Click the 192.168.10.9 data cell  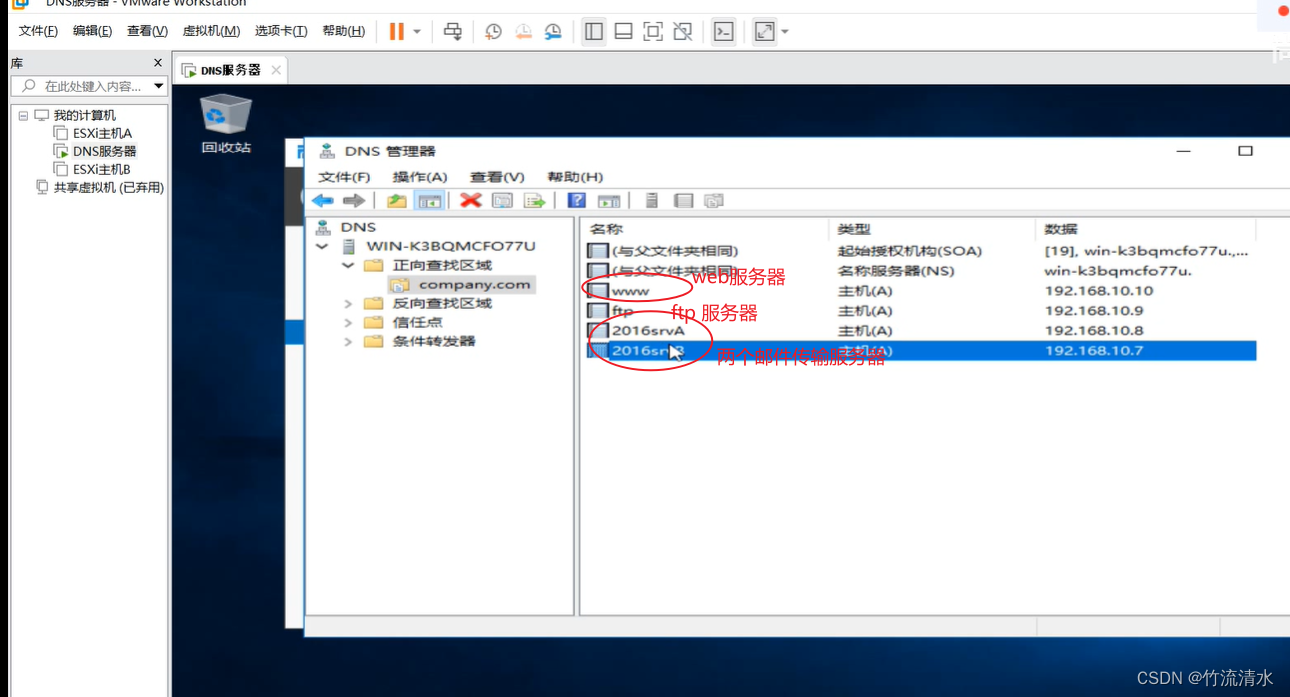(1094, 311)
